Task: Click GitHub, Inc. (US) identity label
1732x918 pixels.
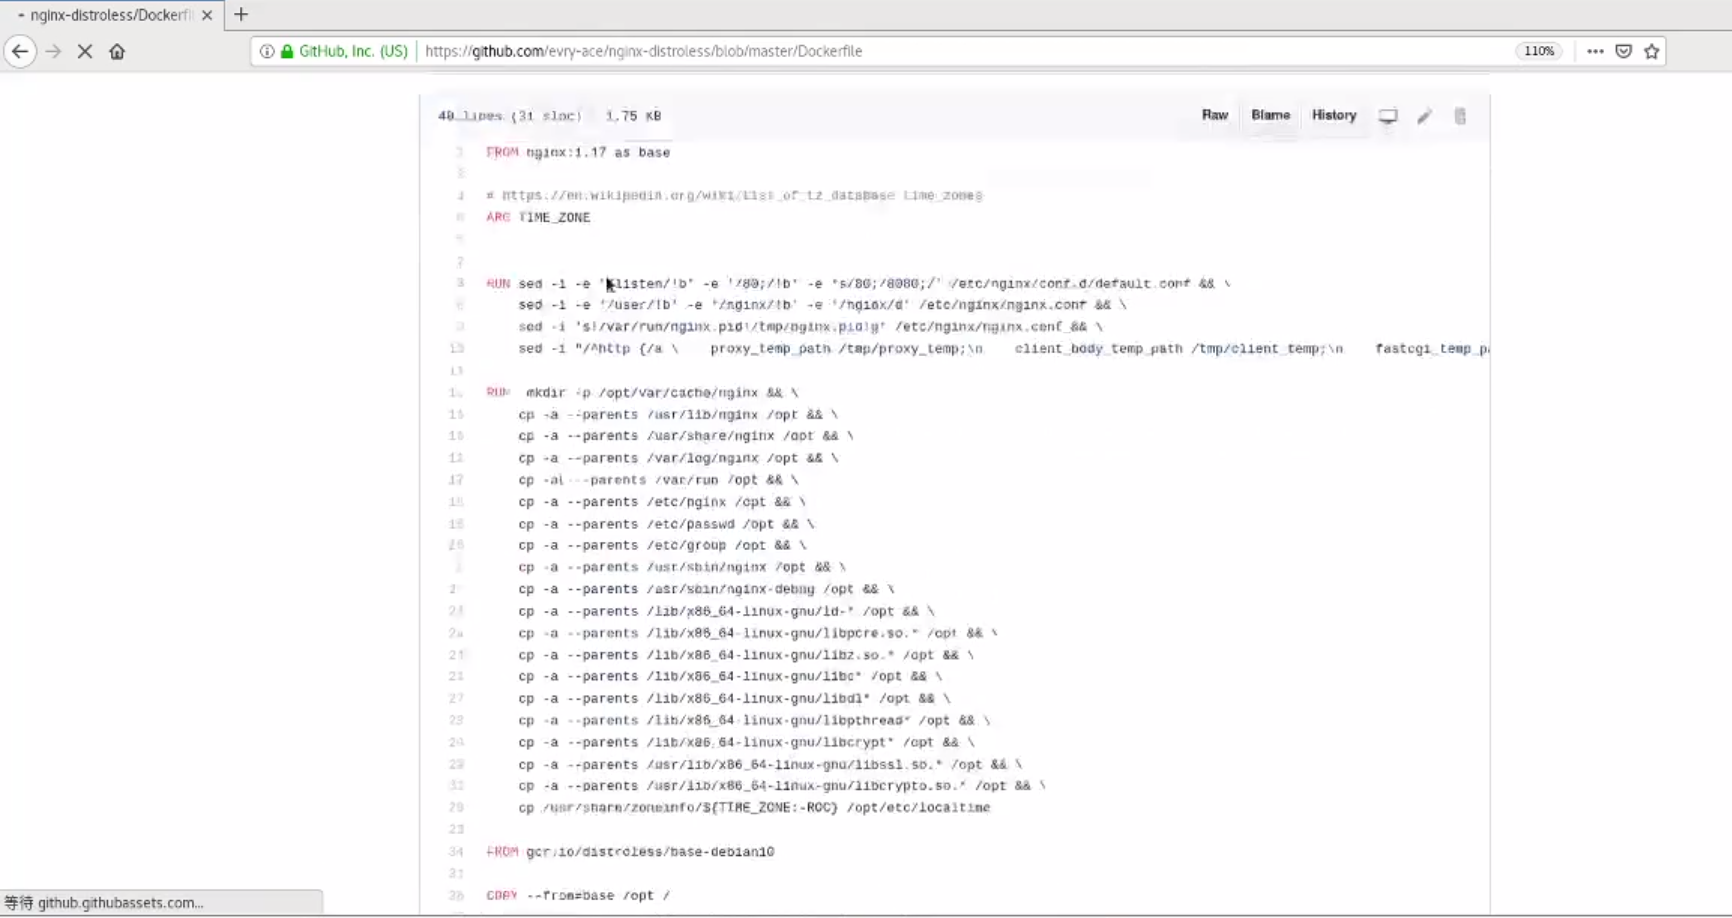Action: (x=353, y=51)
